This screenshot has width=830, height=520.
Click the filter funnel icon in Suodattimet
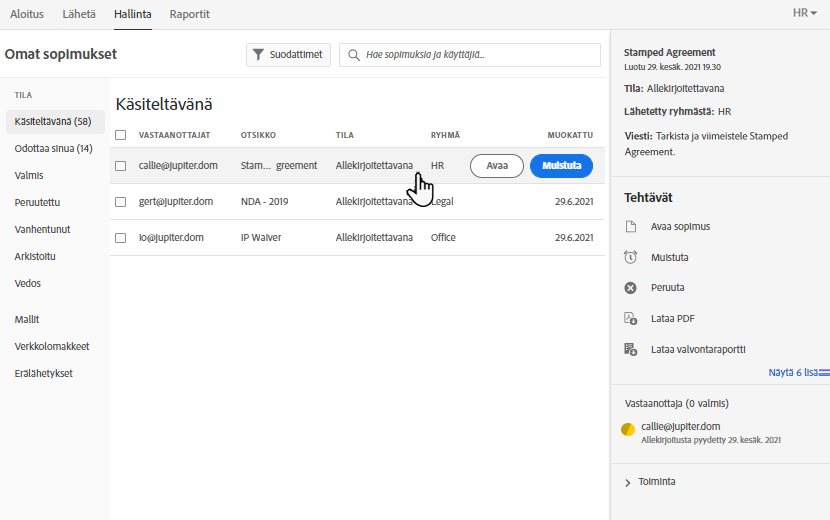click(x=258, y=55)
